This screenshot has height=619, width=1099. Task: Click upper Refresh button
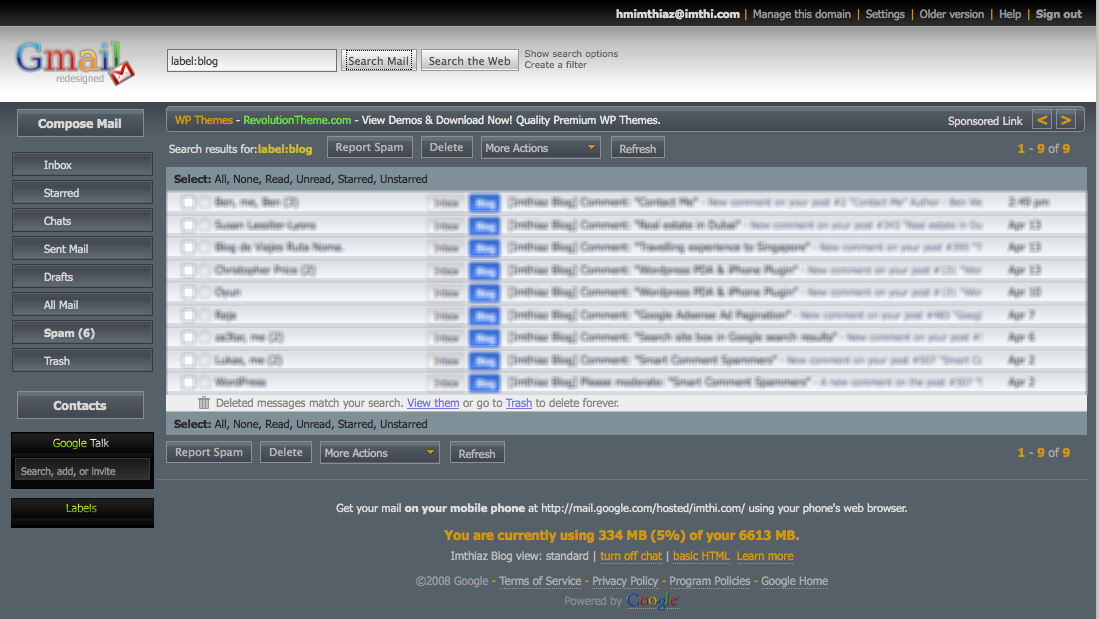coord(637,148)
